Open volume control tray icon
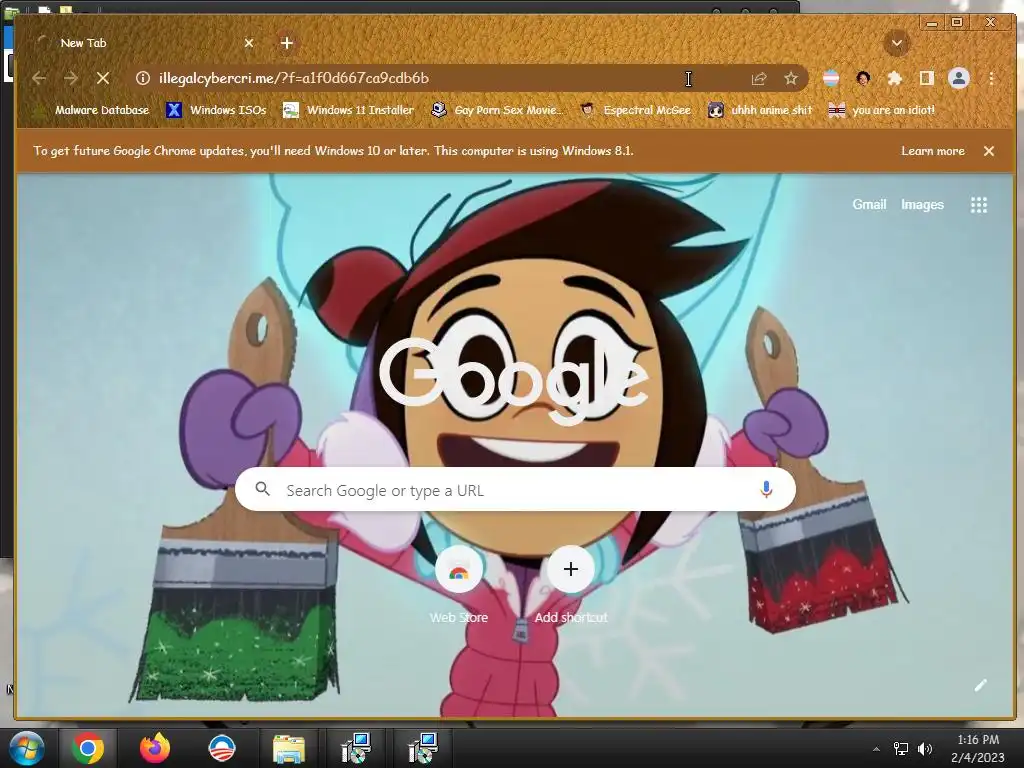1024x768 pixels. tap(925, 749)
